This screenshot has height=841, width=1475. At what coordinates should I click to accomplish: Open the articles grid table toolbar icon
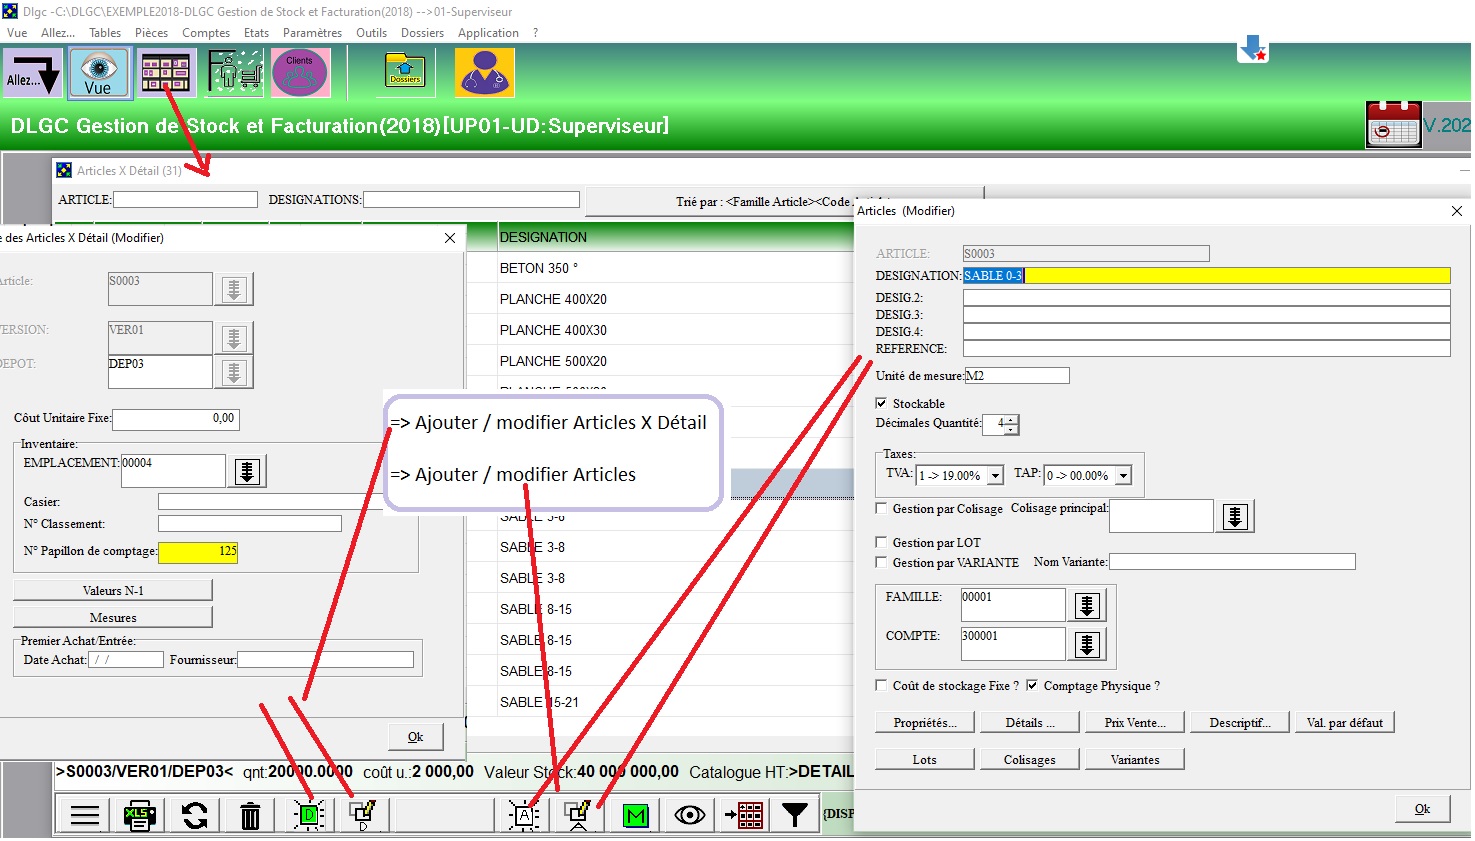(166, 74)
